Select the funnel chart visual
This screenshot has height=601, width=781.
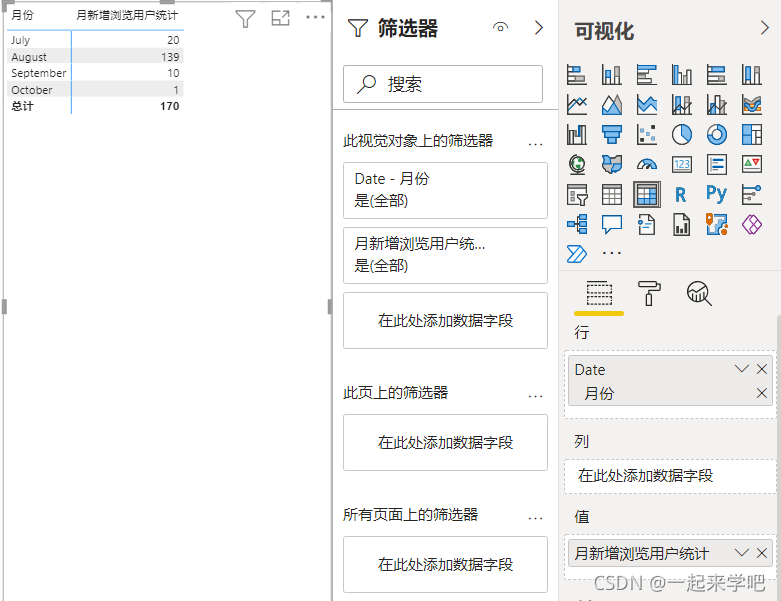tap(612, 134)
